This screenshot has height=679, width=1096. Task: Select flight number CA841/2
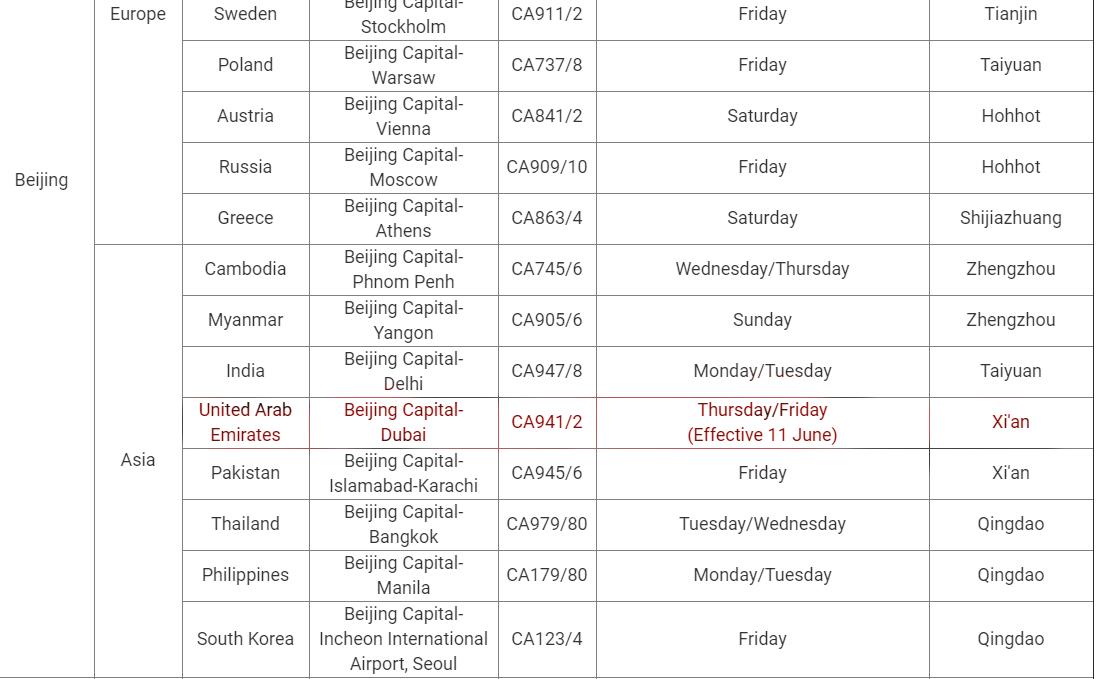[x=547, y=116]
